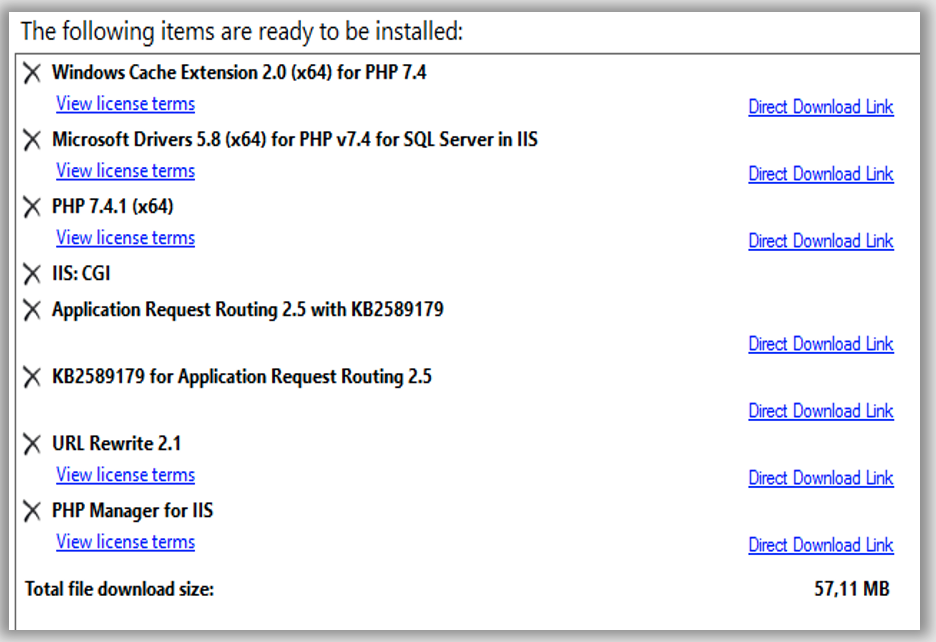Select 'KB2589179 for Application Request Routing 2.5' title
This screenshot has height=642, width=936.
(242, 377)
